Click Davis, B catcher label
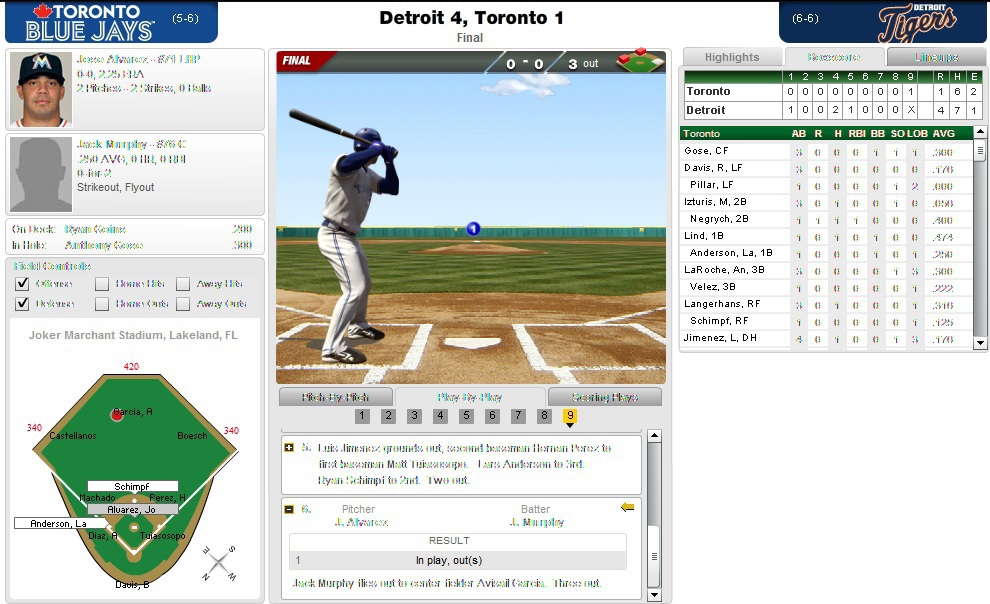 [x=133, y=584]
